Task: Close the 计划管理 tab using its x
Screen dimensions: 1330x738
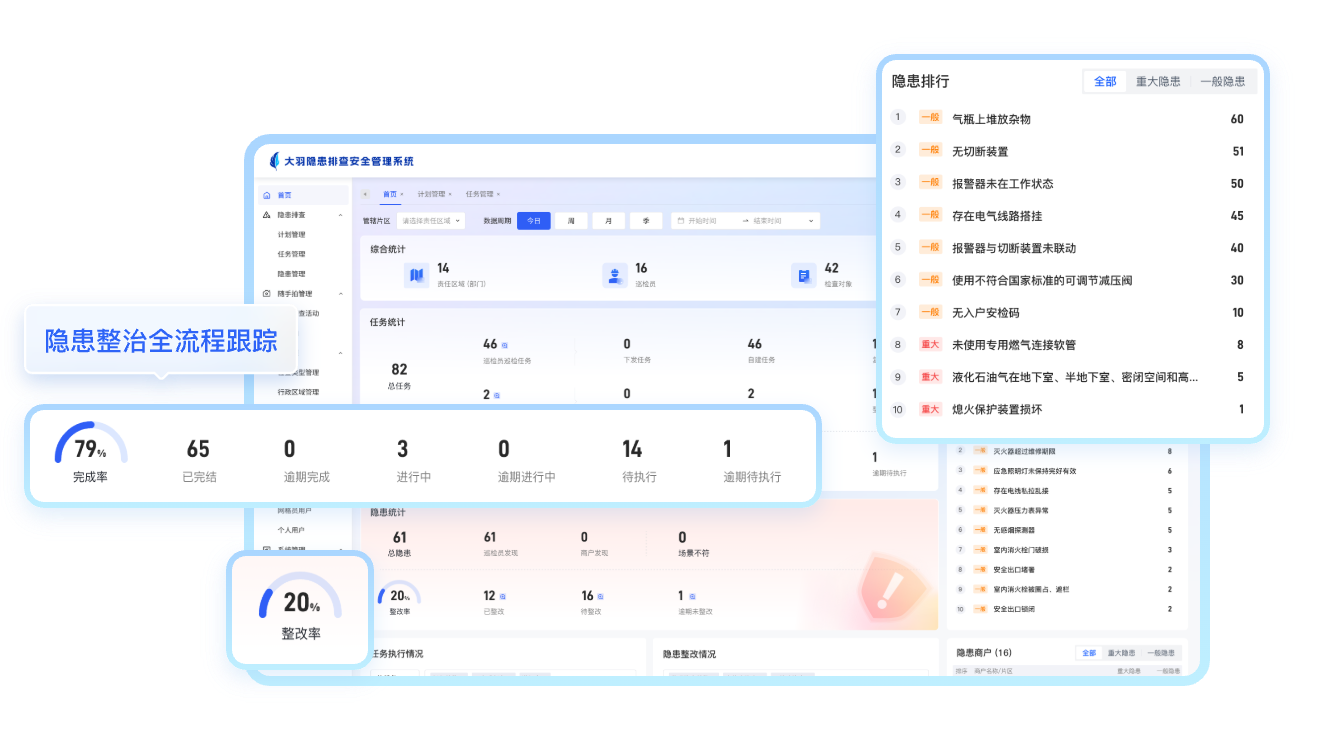Action: [450, 194]
